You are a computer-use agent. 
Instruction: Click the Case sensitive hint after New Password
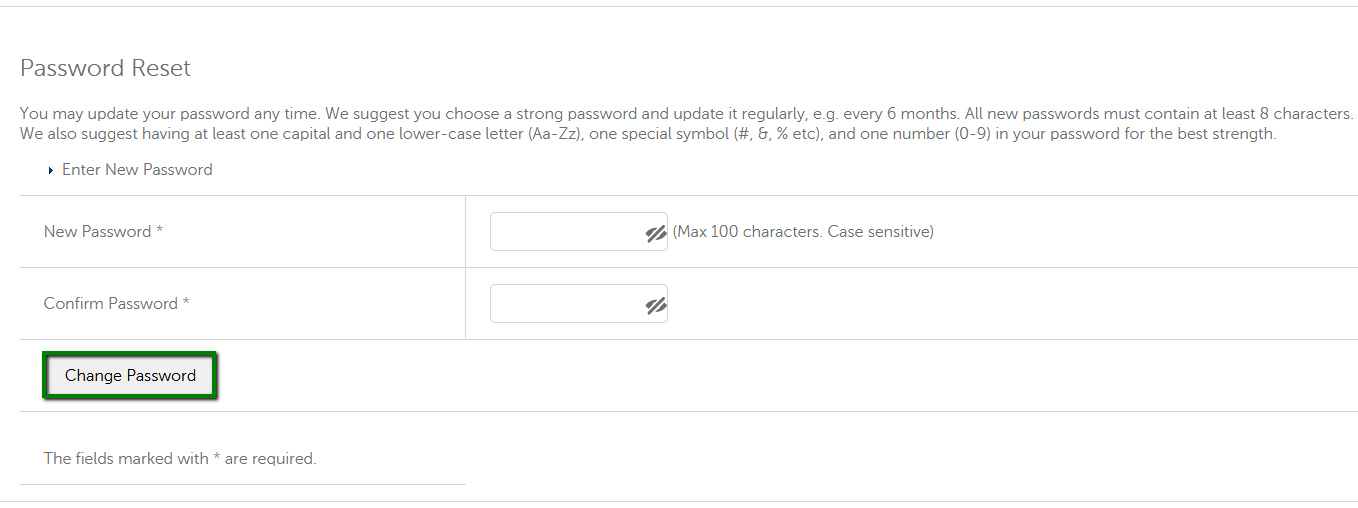[x=881, y=232]
